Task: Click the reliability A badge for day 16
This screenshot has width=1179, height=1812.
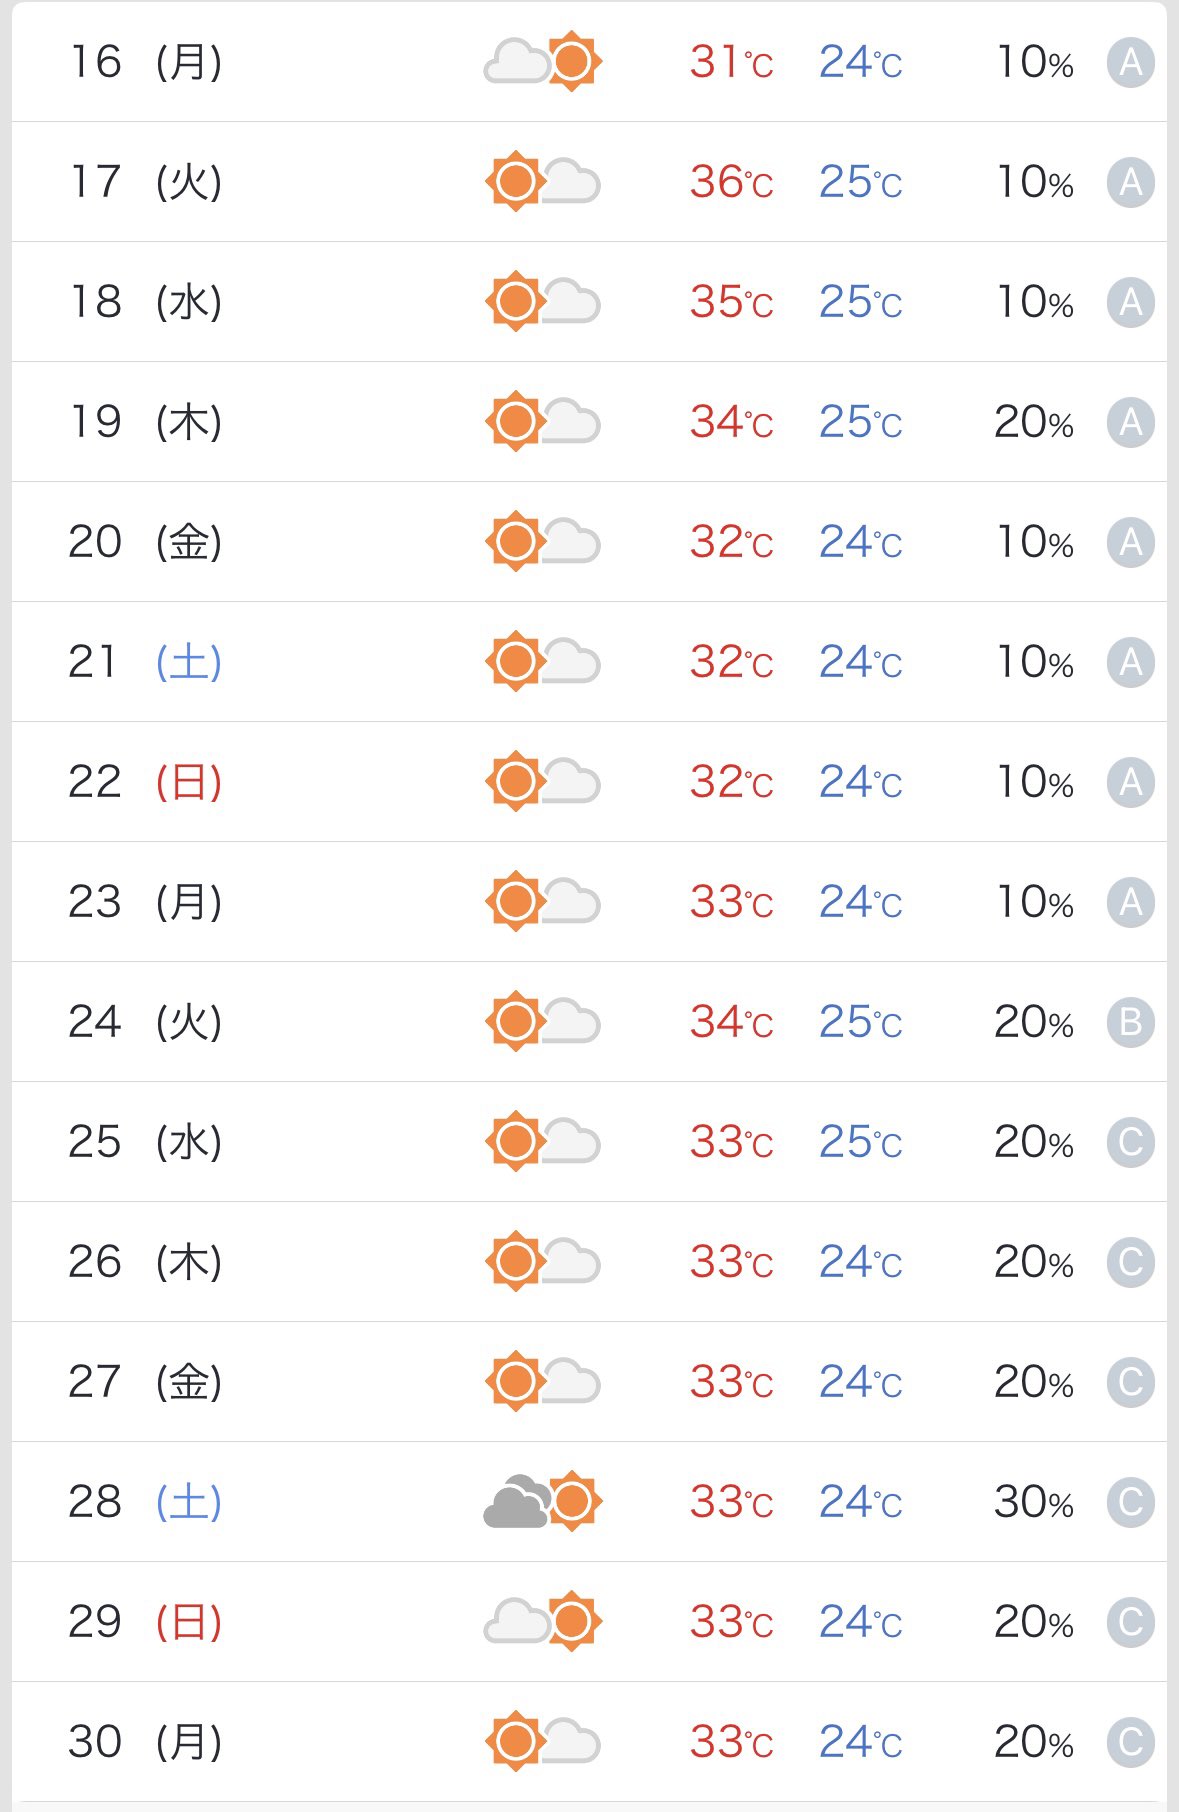Action: tap(1130, 62)
